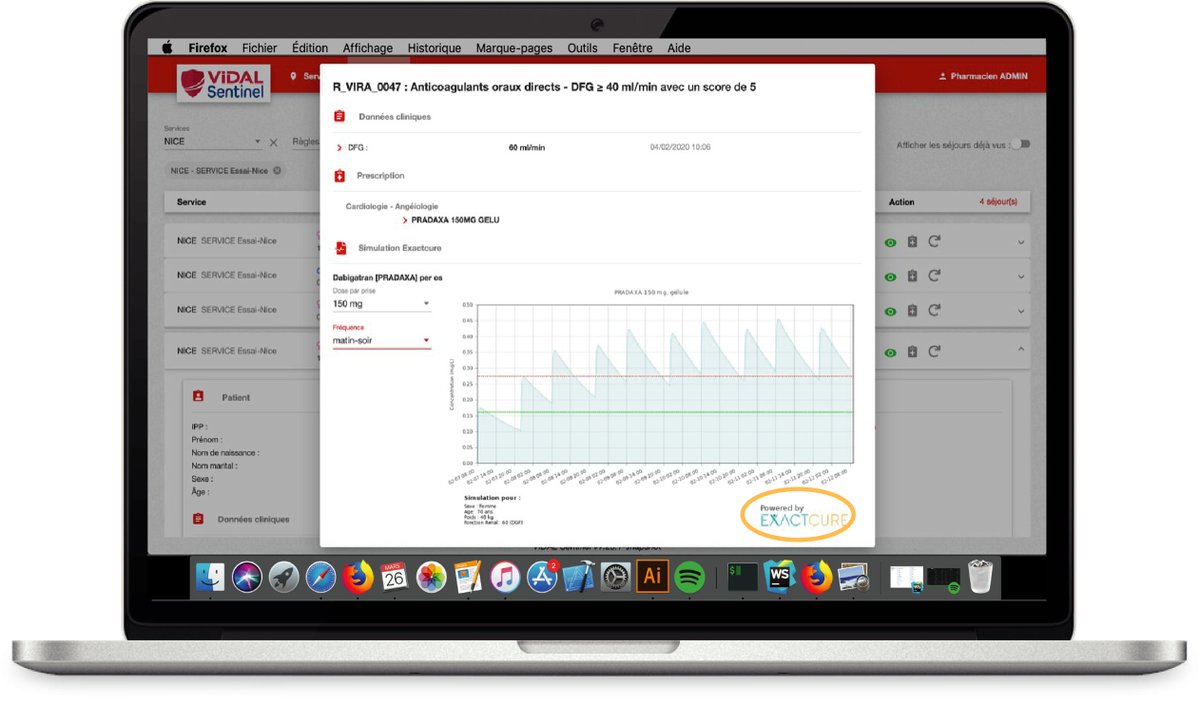Click the Simulation Exactcure section icon
This screenshot has width=1200, height=723.
(x=340, y=247)
